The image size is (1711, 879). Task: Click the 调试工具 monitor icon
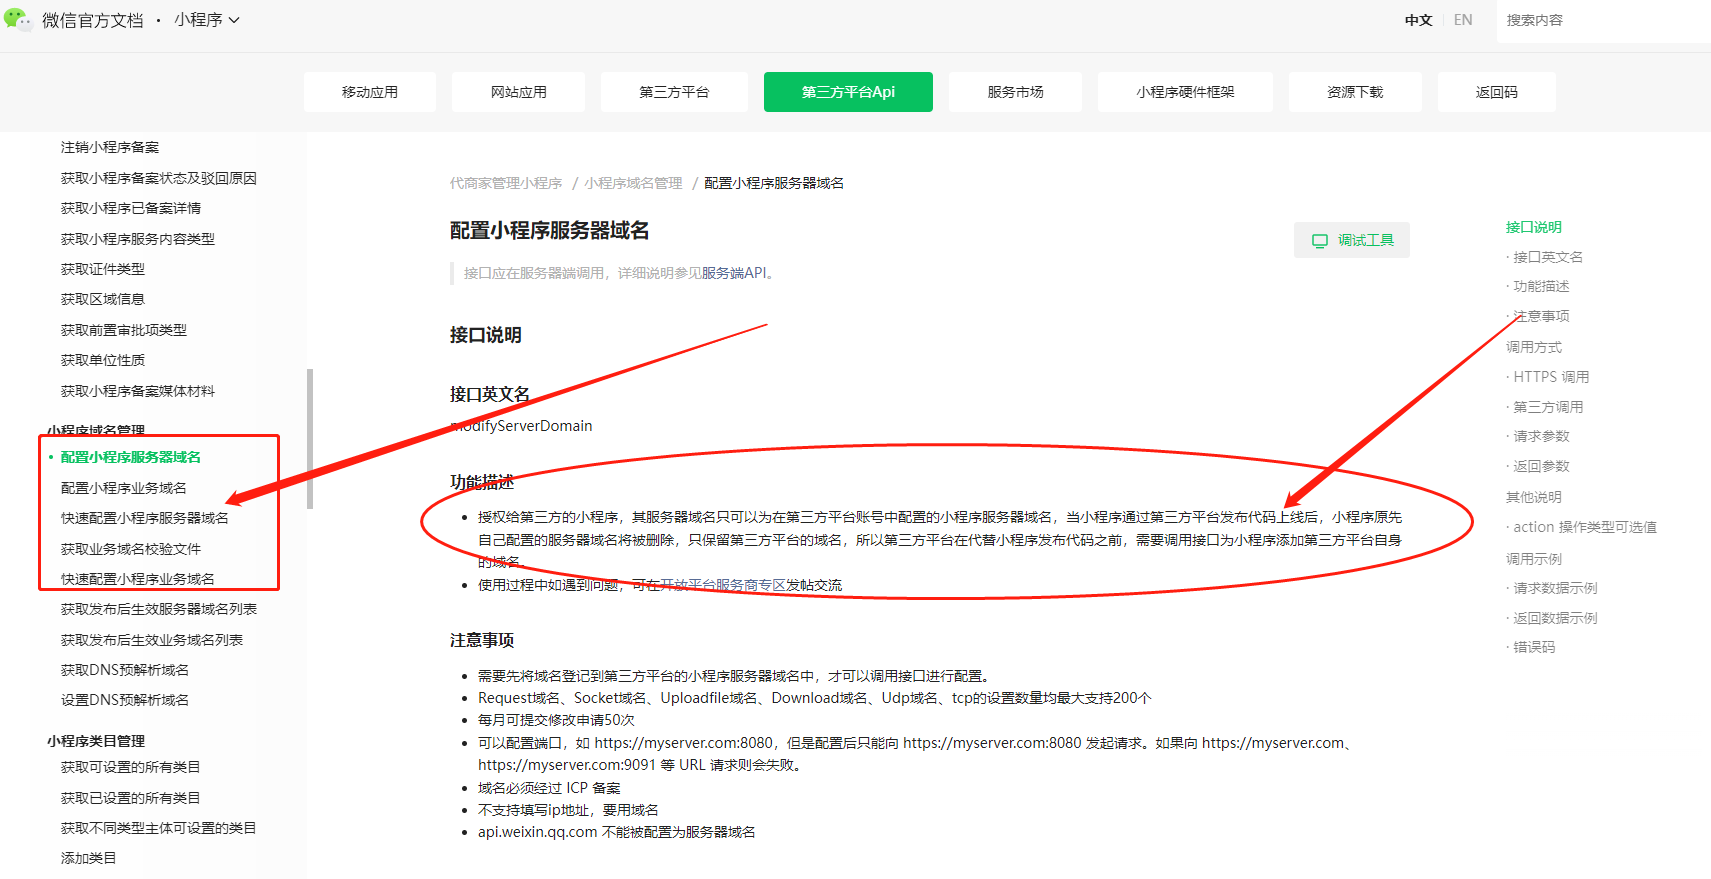[x=1320, y=241]
